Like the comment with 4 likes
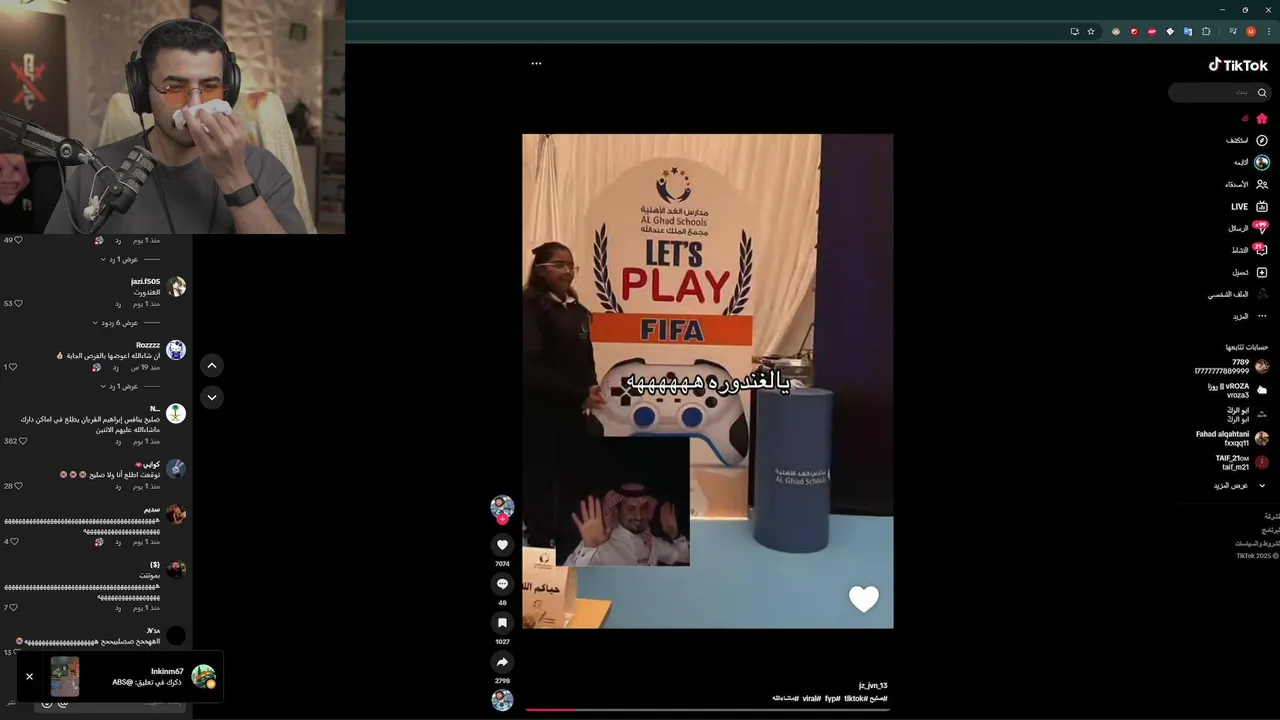 (x=14, y=541)
